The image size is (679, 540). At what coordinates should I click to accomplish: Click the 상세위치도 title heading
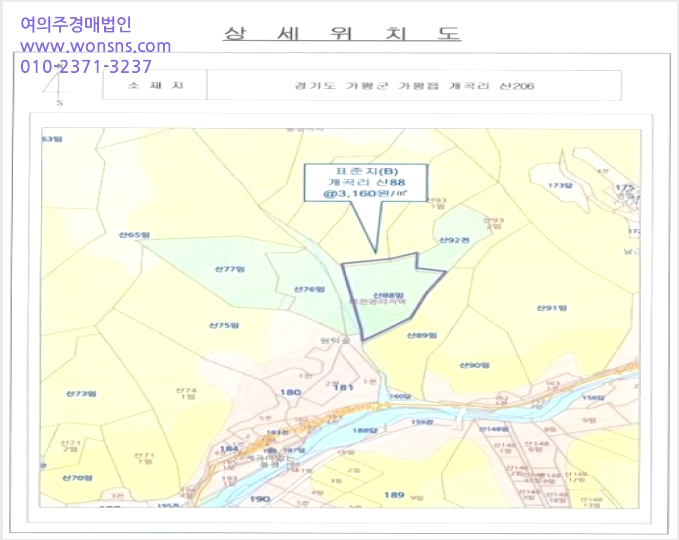tap(342, 33)
